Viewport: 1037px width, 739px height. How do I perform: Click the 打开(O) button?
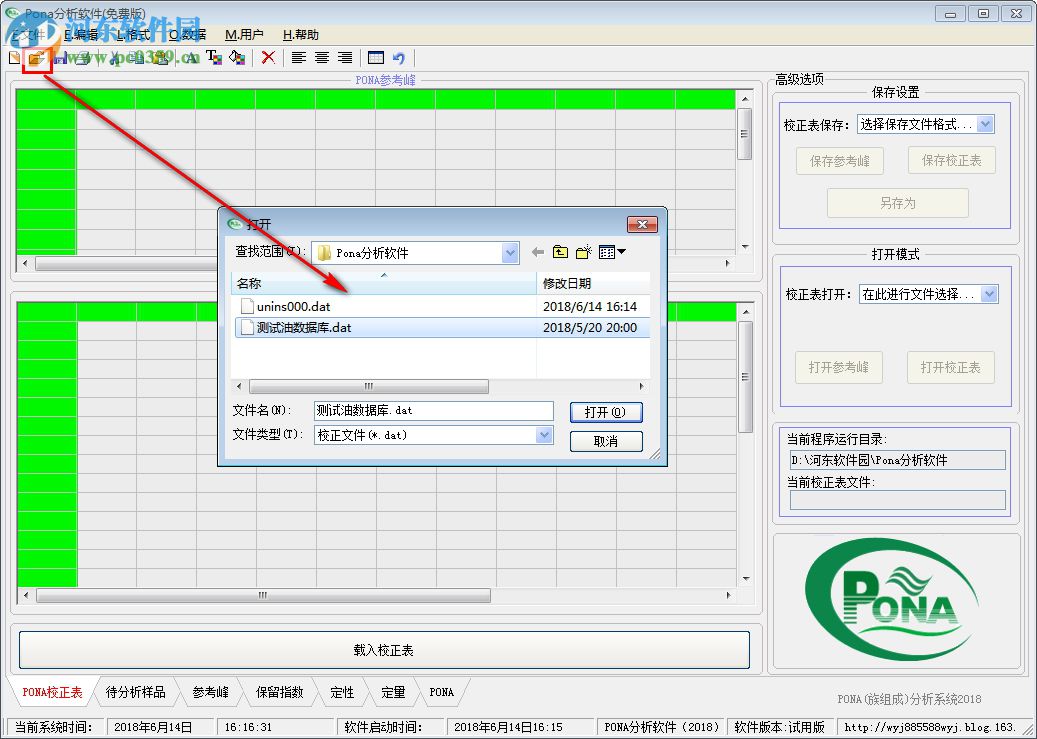tap(606, 412)
